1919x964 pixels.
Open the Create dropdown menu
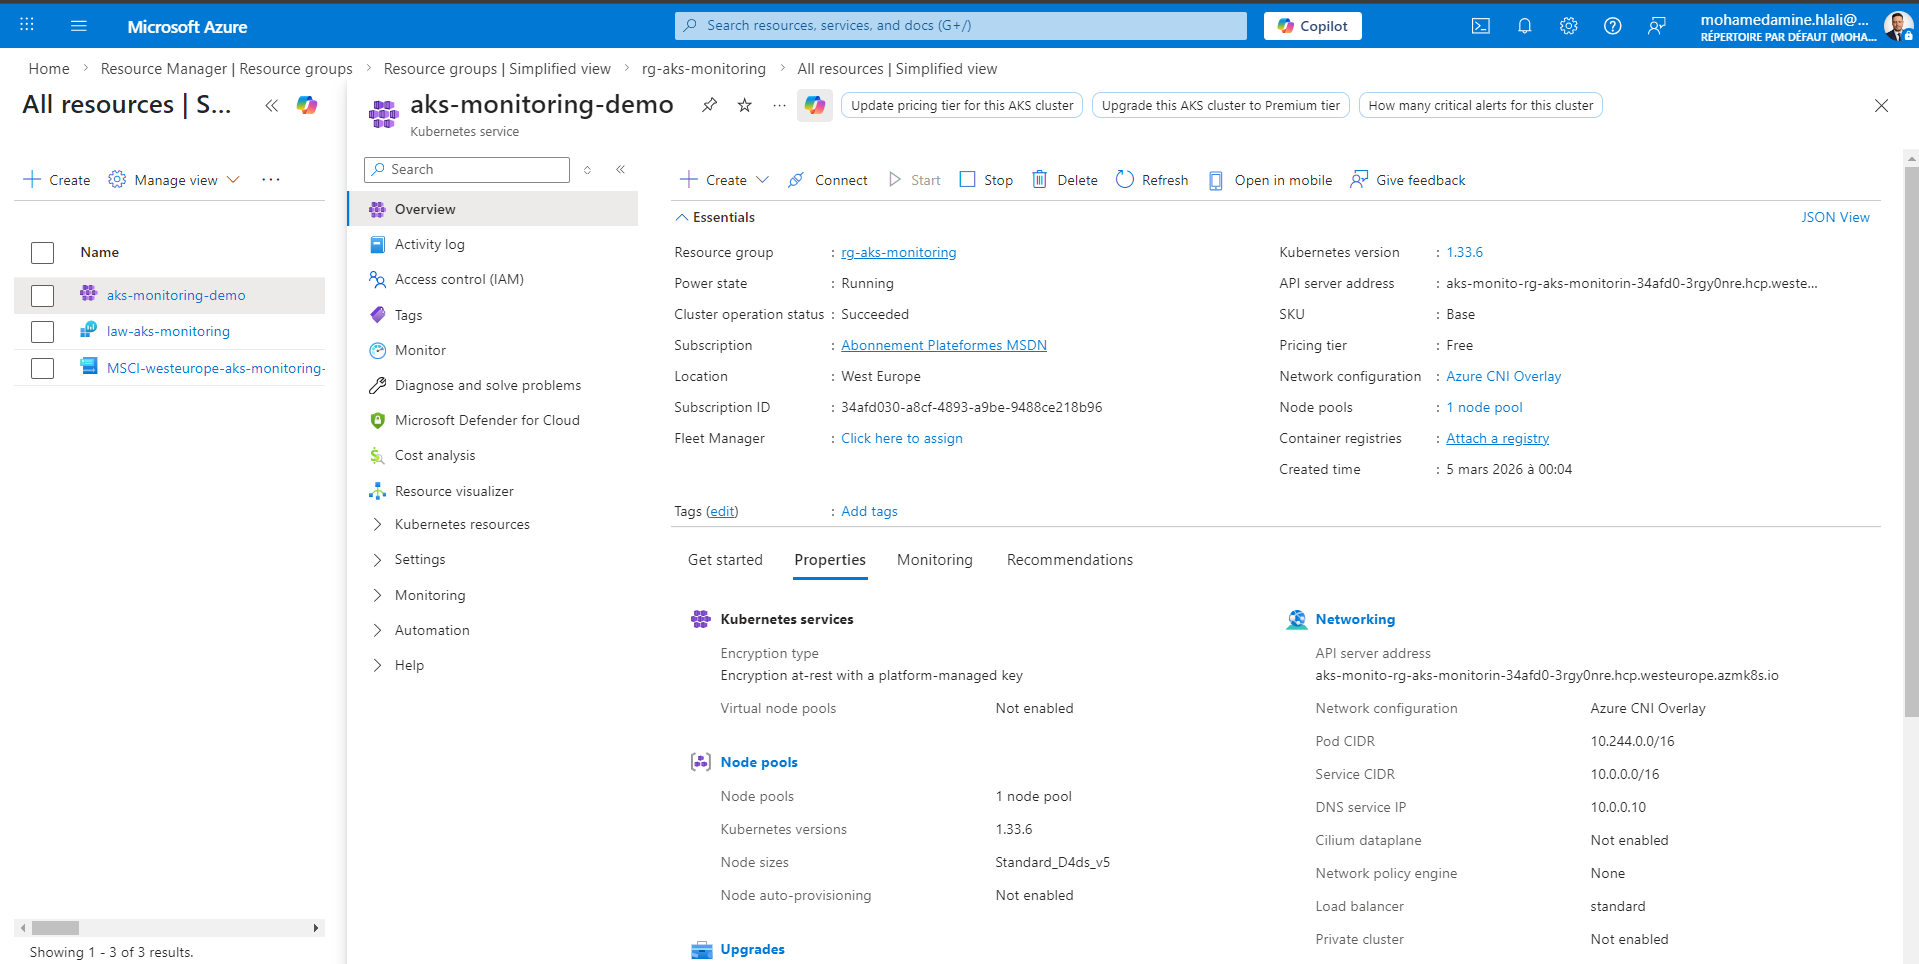coord(723,179)
